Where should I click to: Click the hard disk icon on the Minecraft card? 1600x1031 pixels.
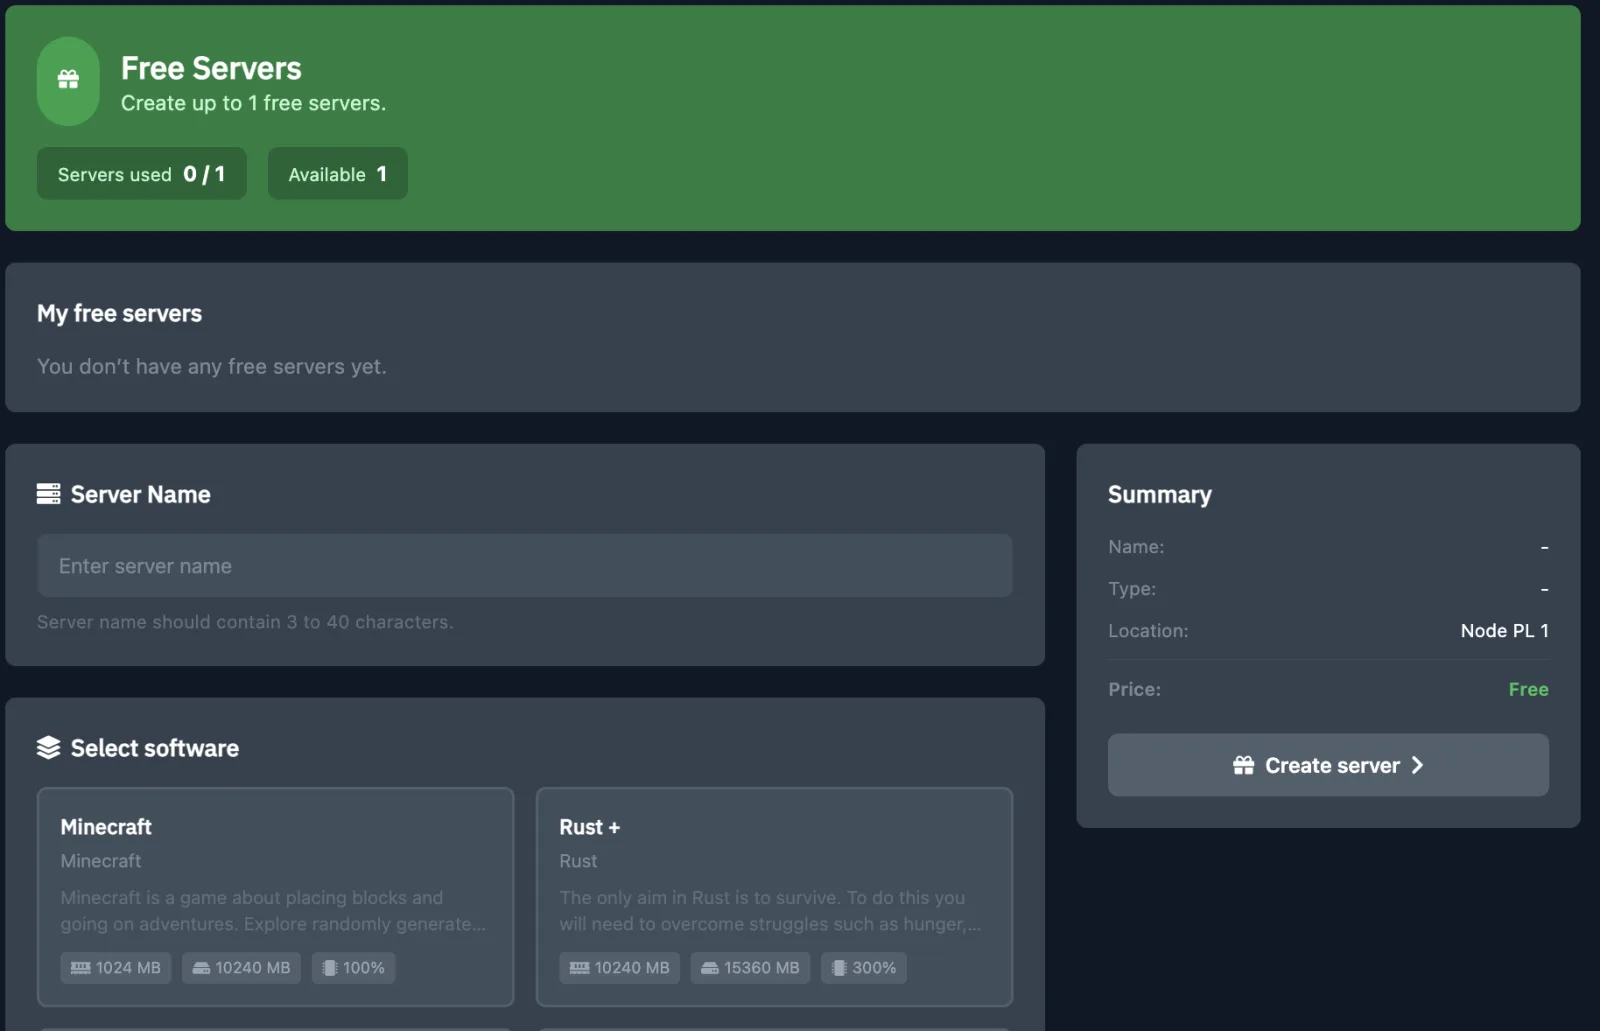[x=203, y=967]
